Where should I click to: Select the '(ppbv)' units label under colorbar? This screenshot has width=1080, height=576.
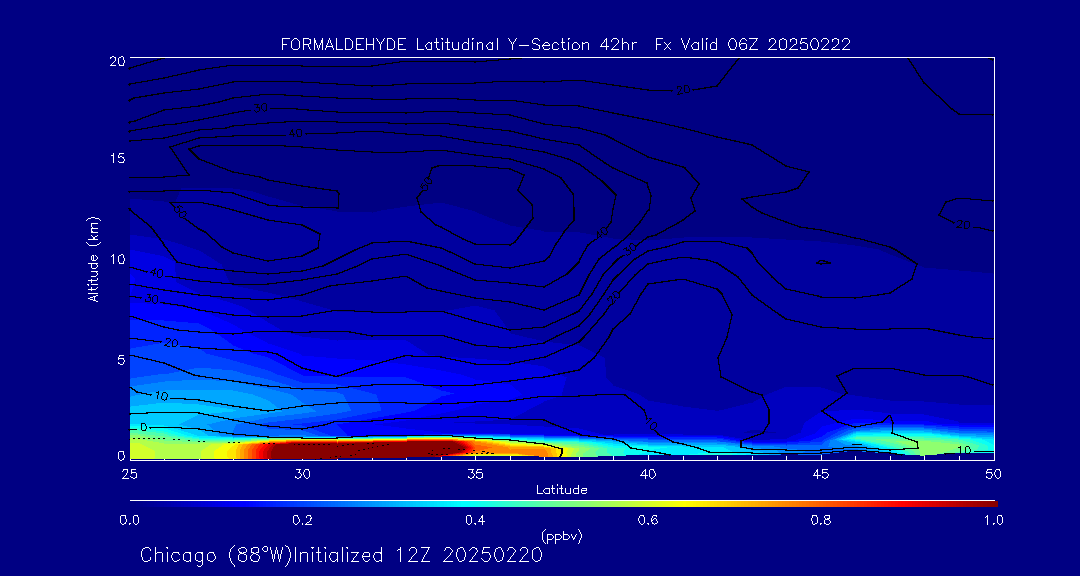[562, 536]
